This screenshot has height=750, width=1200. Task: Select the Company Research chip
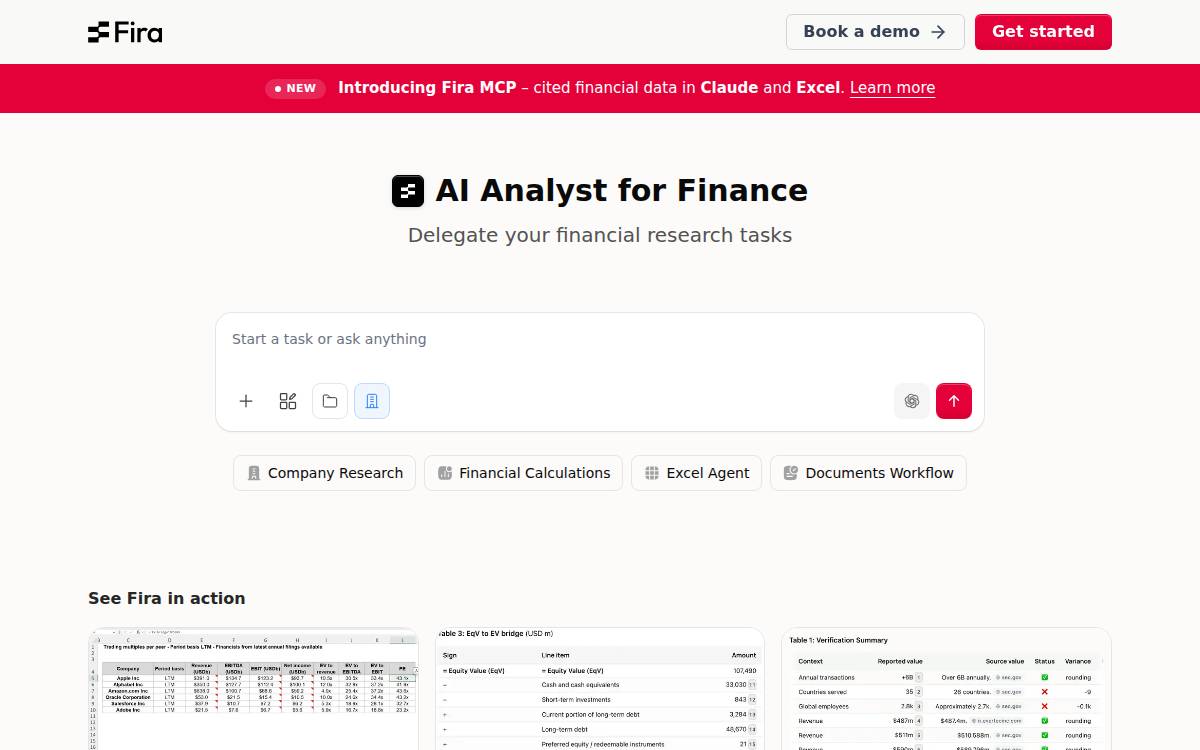[325, 473]
